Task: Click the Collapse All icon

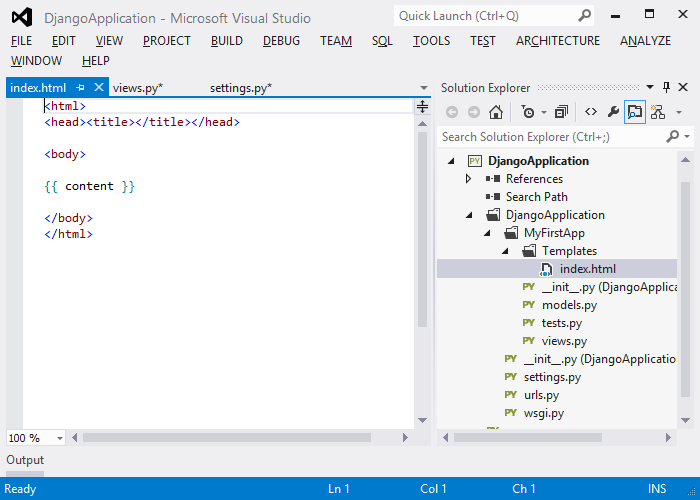Action: 561,112
